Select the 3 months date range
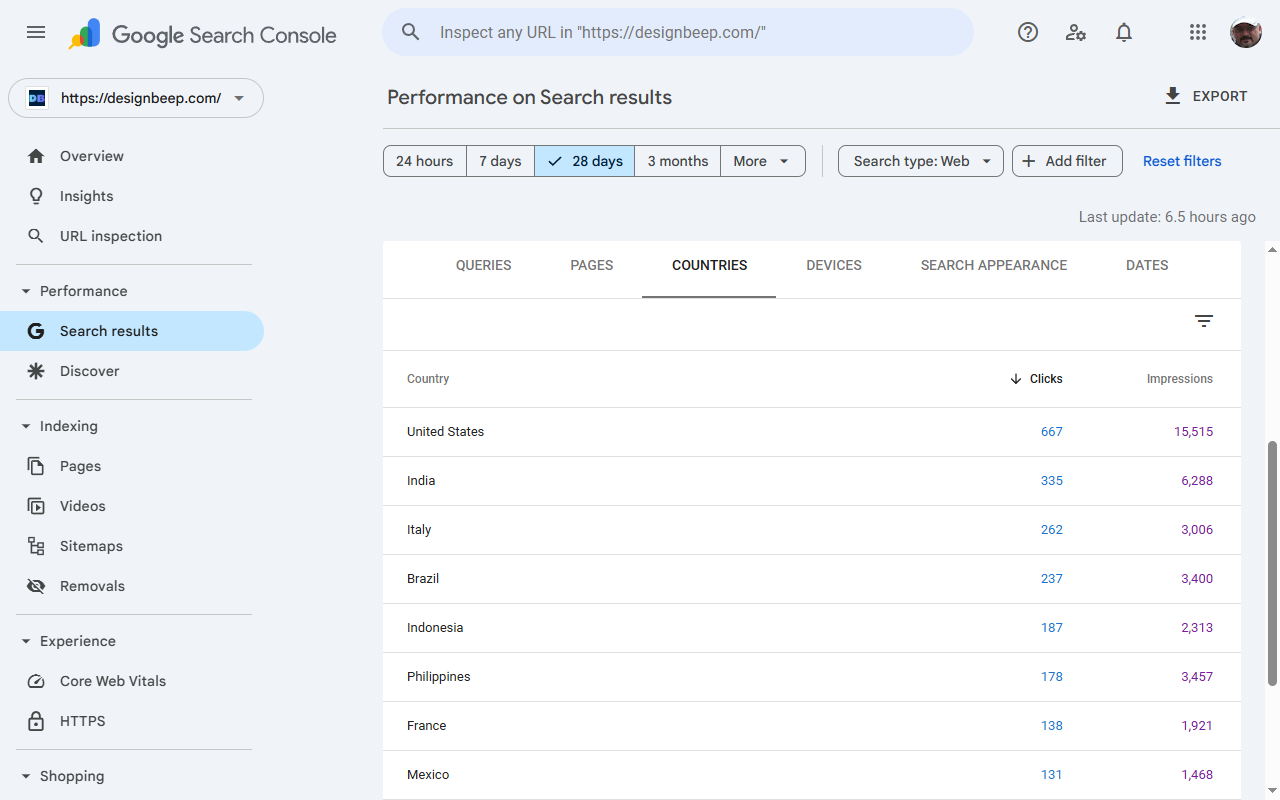The width and height of the screenshot is (1280, 800). coord(677,161)
